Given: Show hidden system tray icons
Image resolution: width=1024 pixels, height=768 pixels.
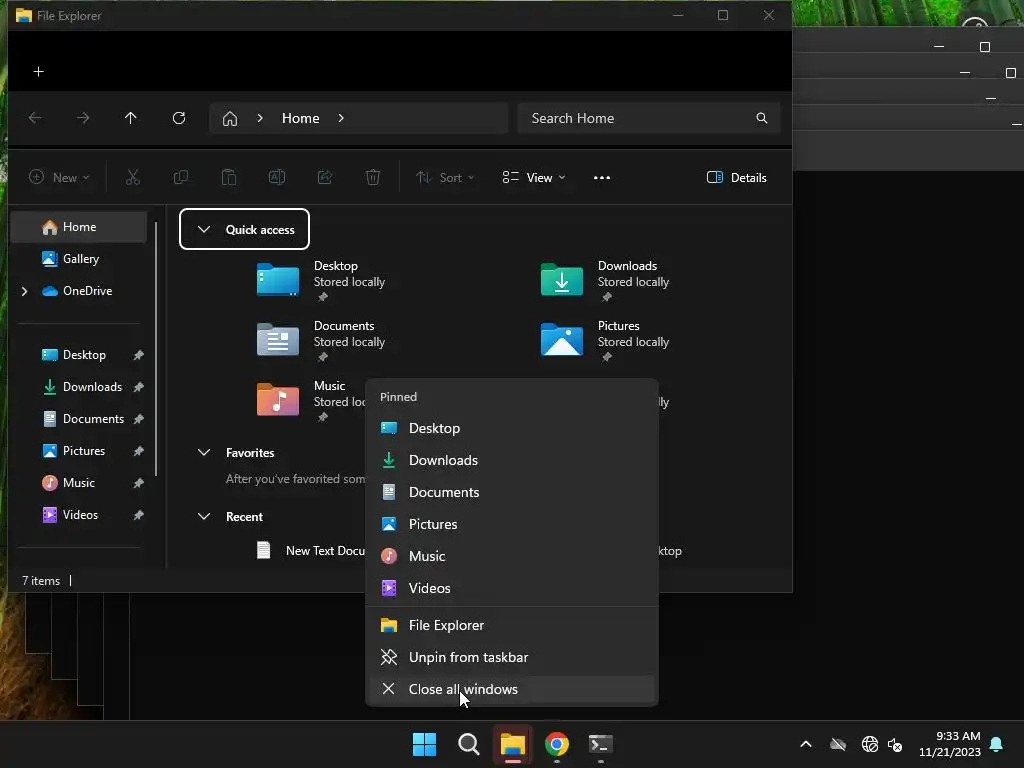Looking at the screenshot, I should click(x=806, y=744).
